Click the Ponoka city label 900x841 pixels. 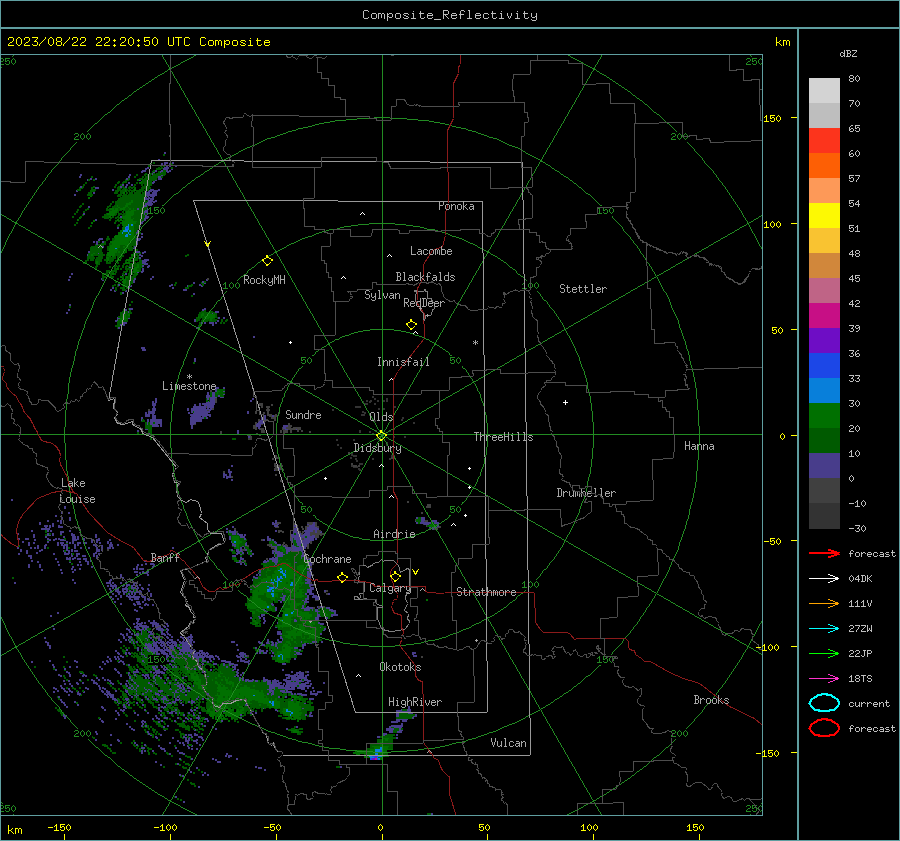pyautogui.click(x=456, y=206)
